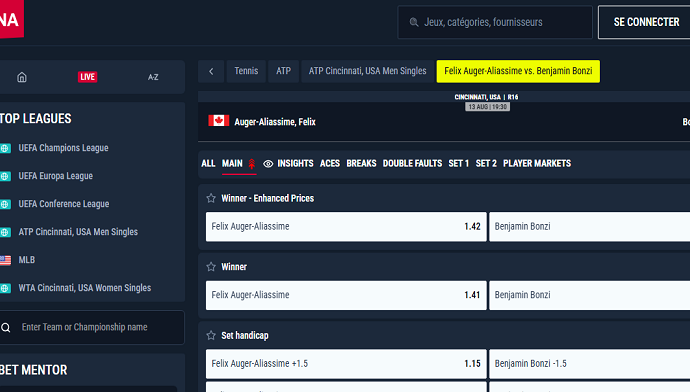This screenshot has width=690, height=392.
Task: Click the Canada flag next to Auger-Aliassime
Action: 219,121
